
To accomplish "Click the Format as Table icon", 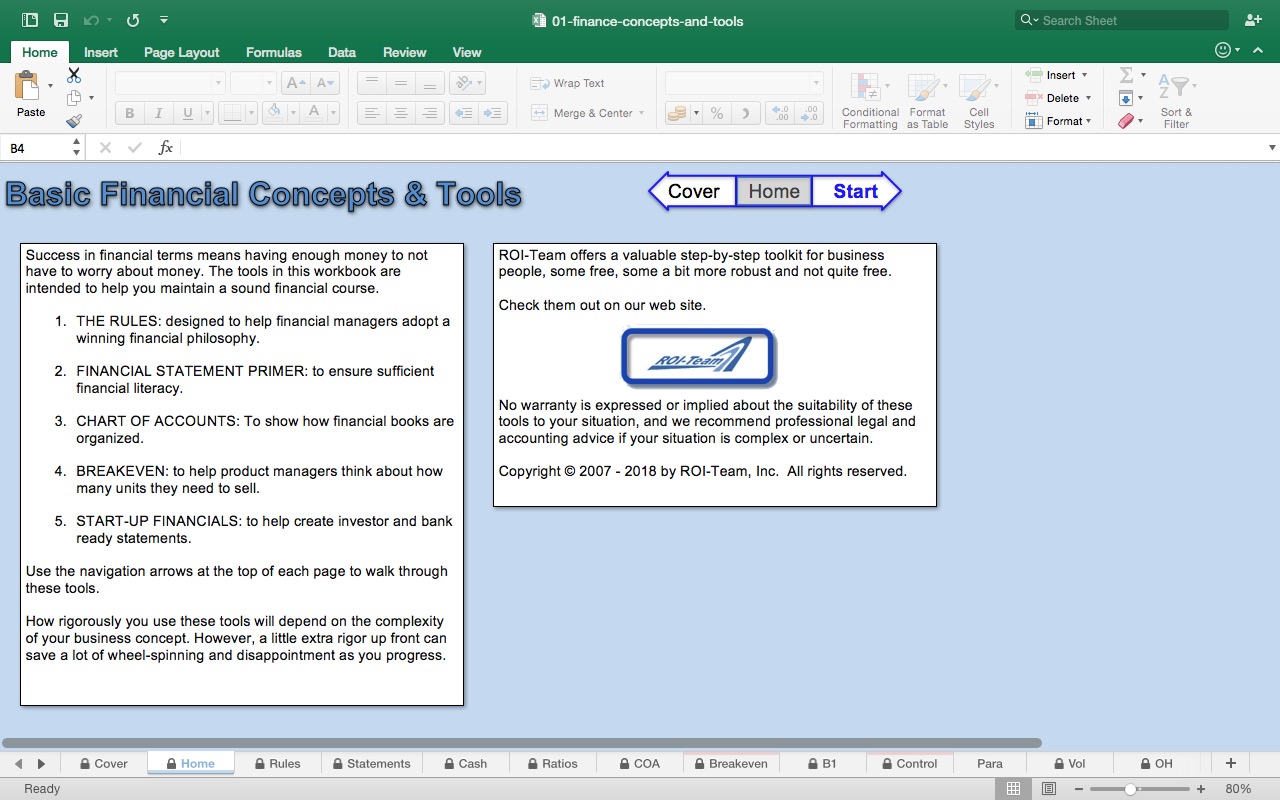I will [927, 99].
